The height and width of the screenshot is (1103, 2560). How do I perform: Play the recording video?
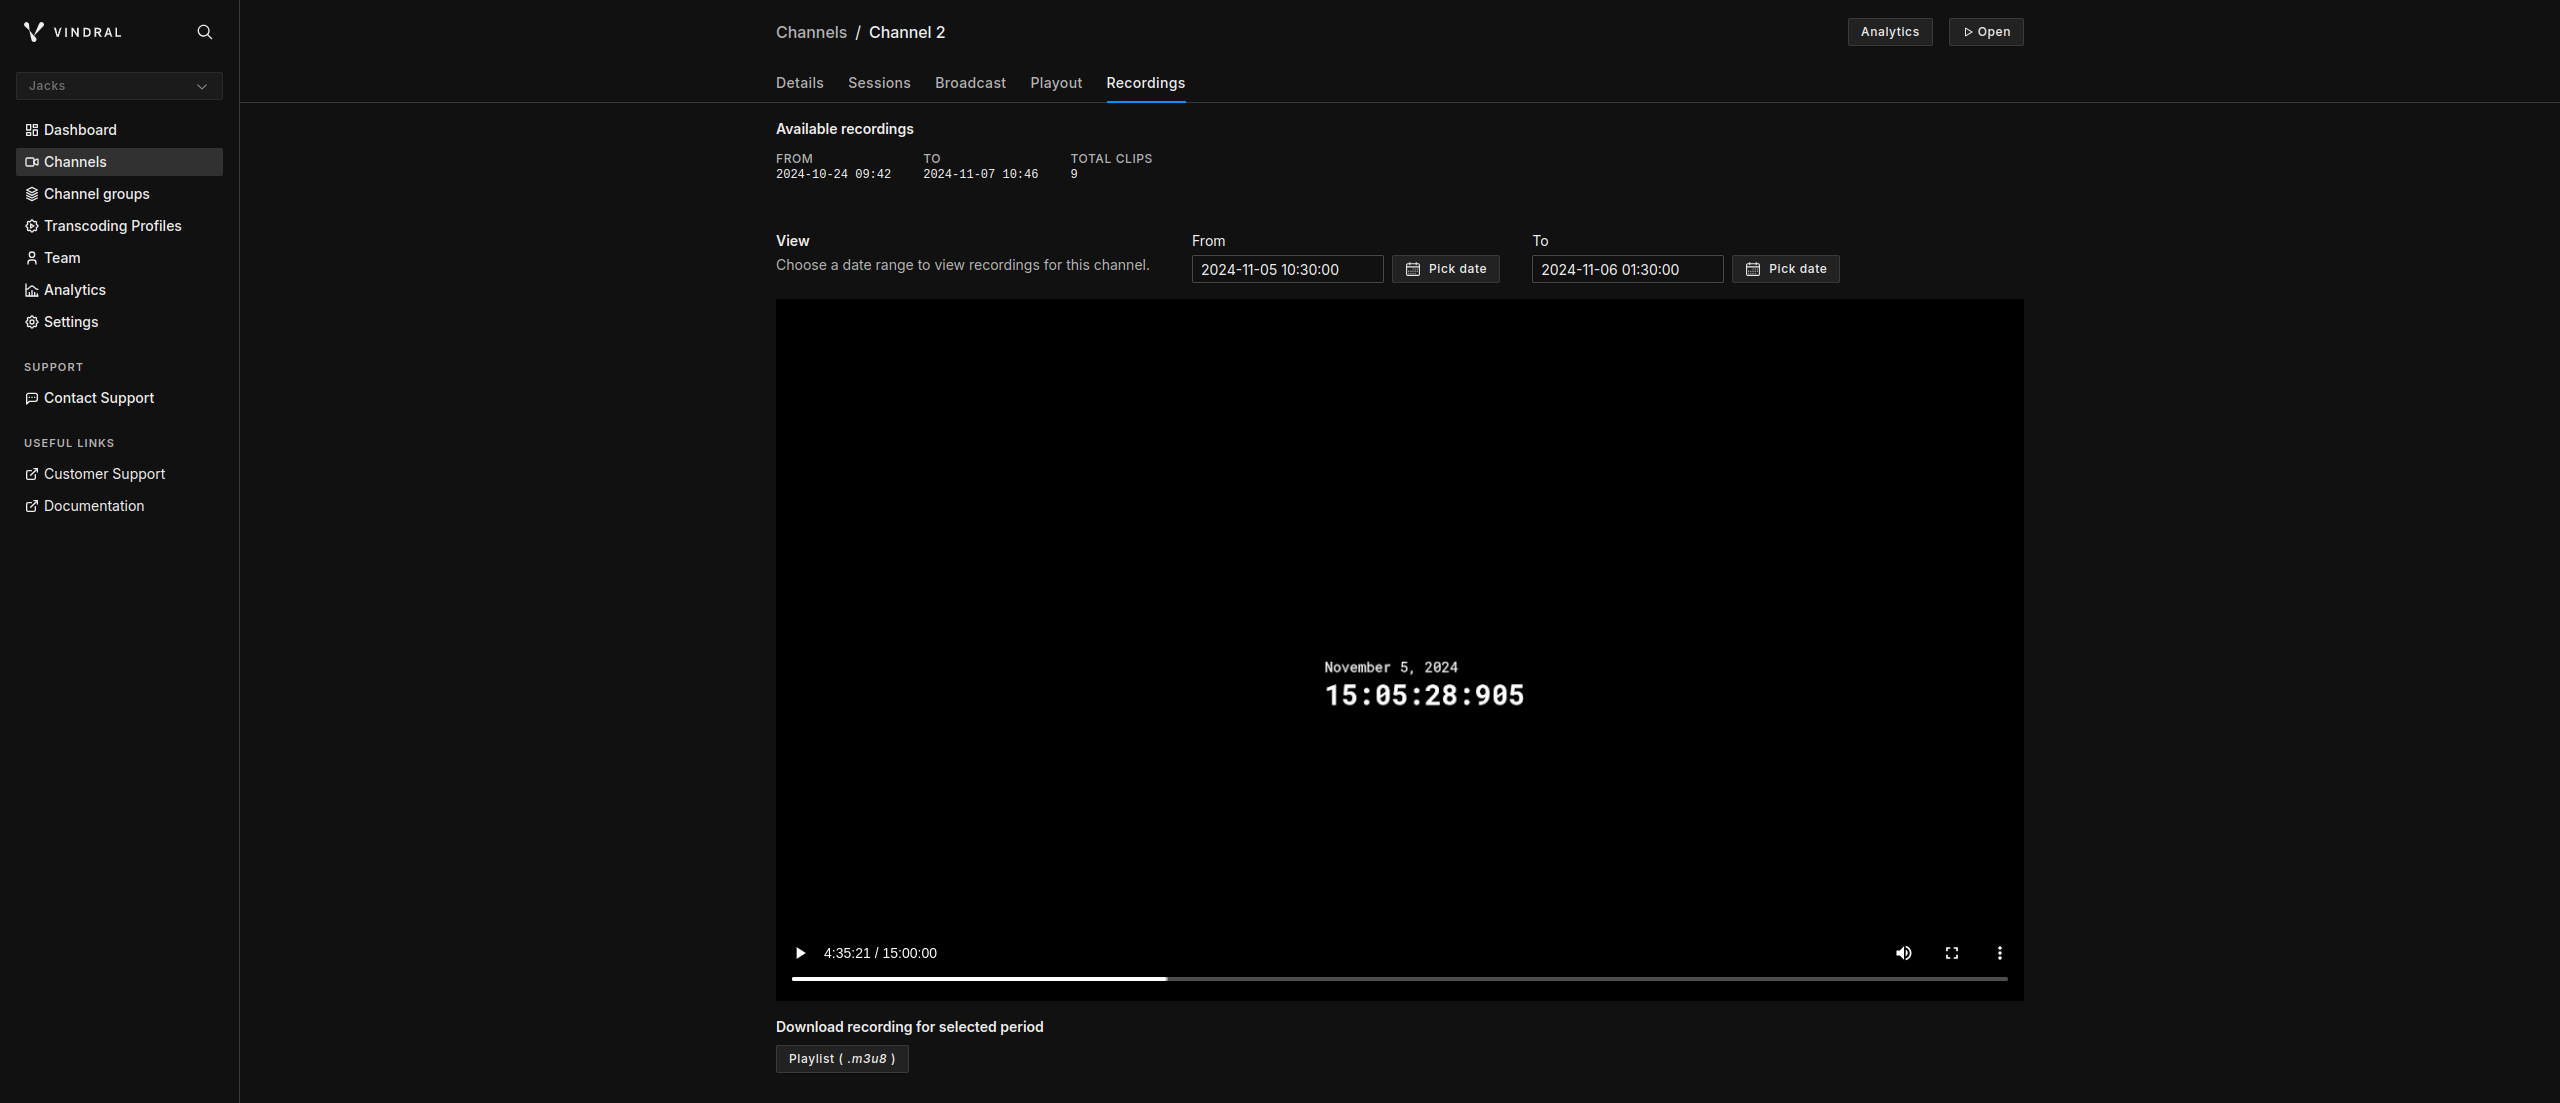point(800,953)
